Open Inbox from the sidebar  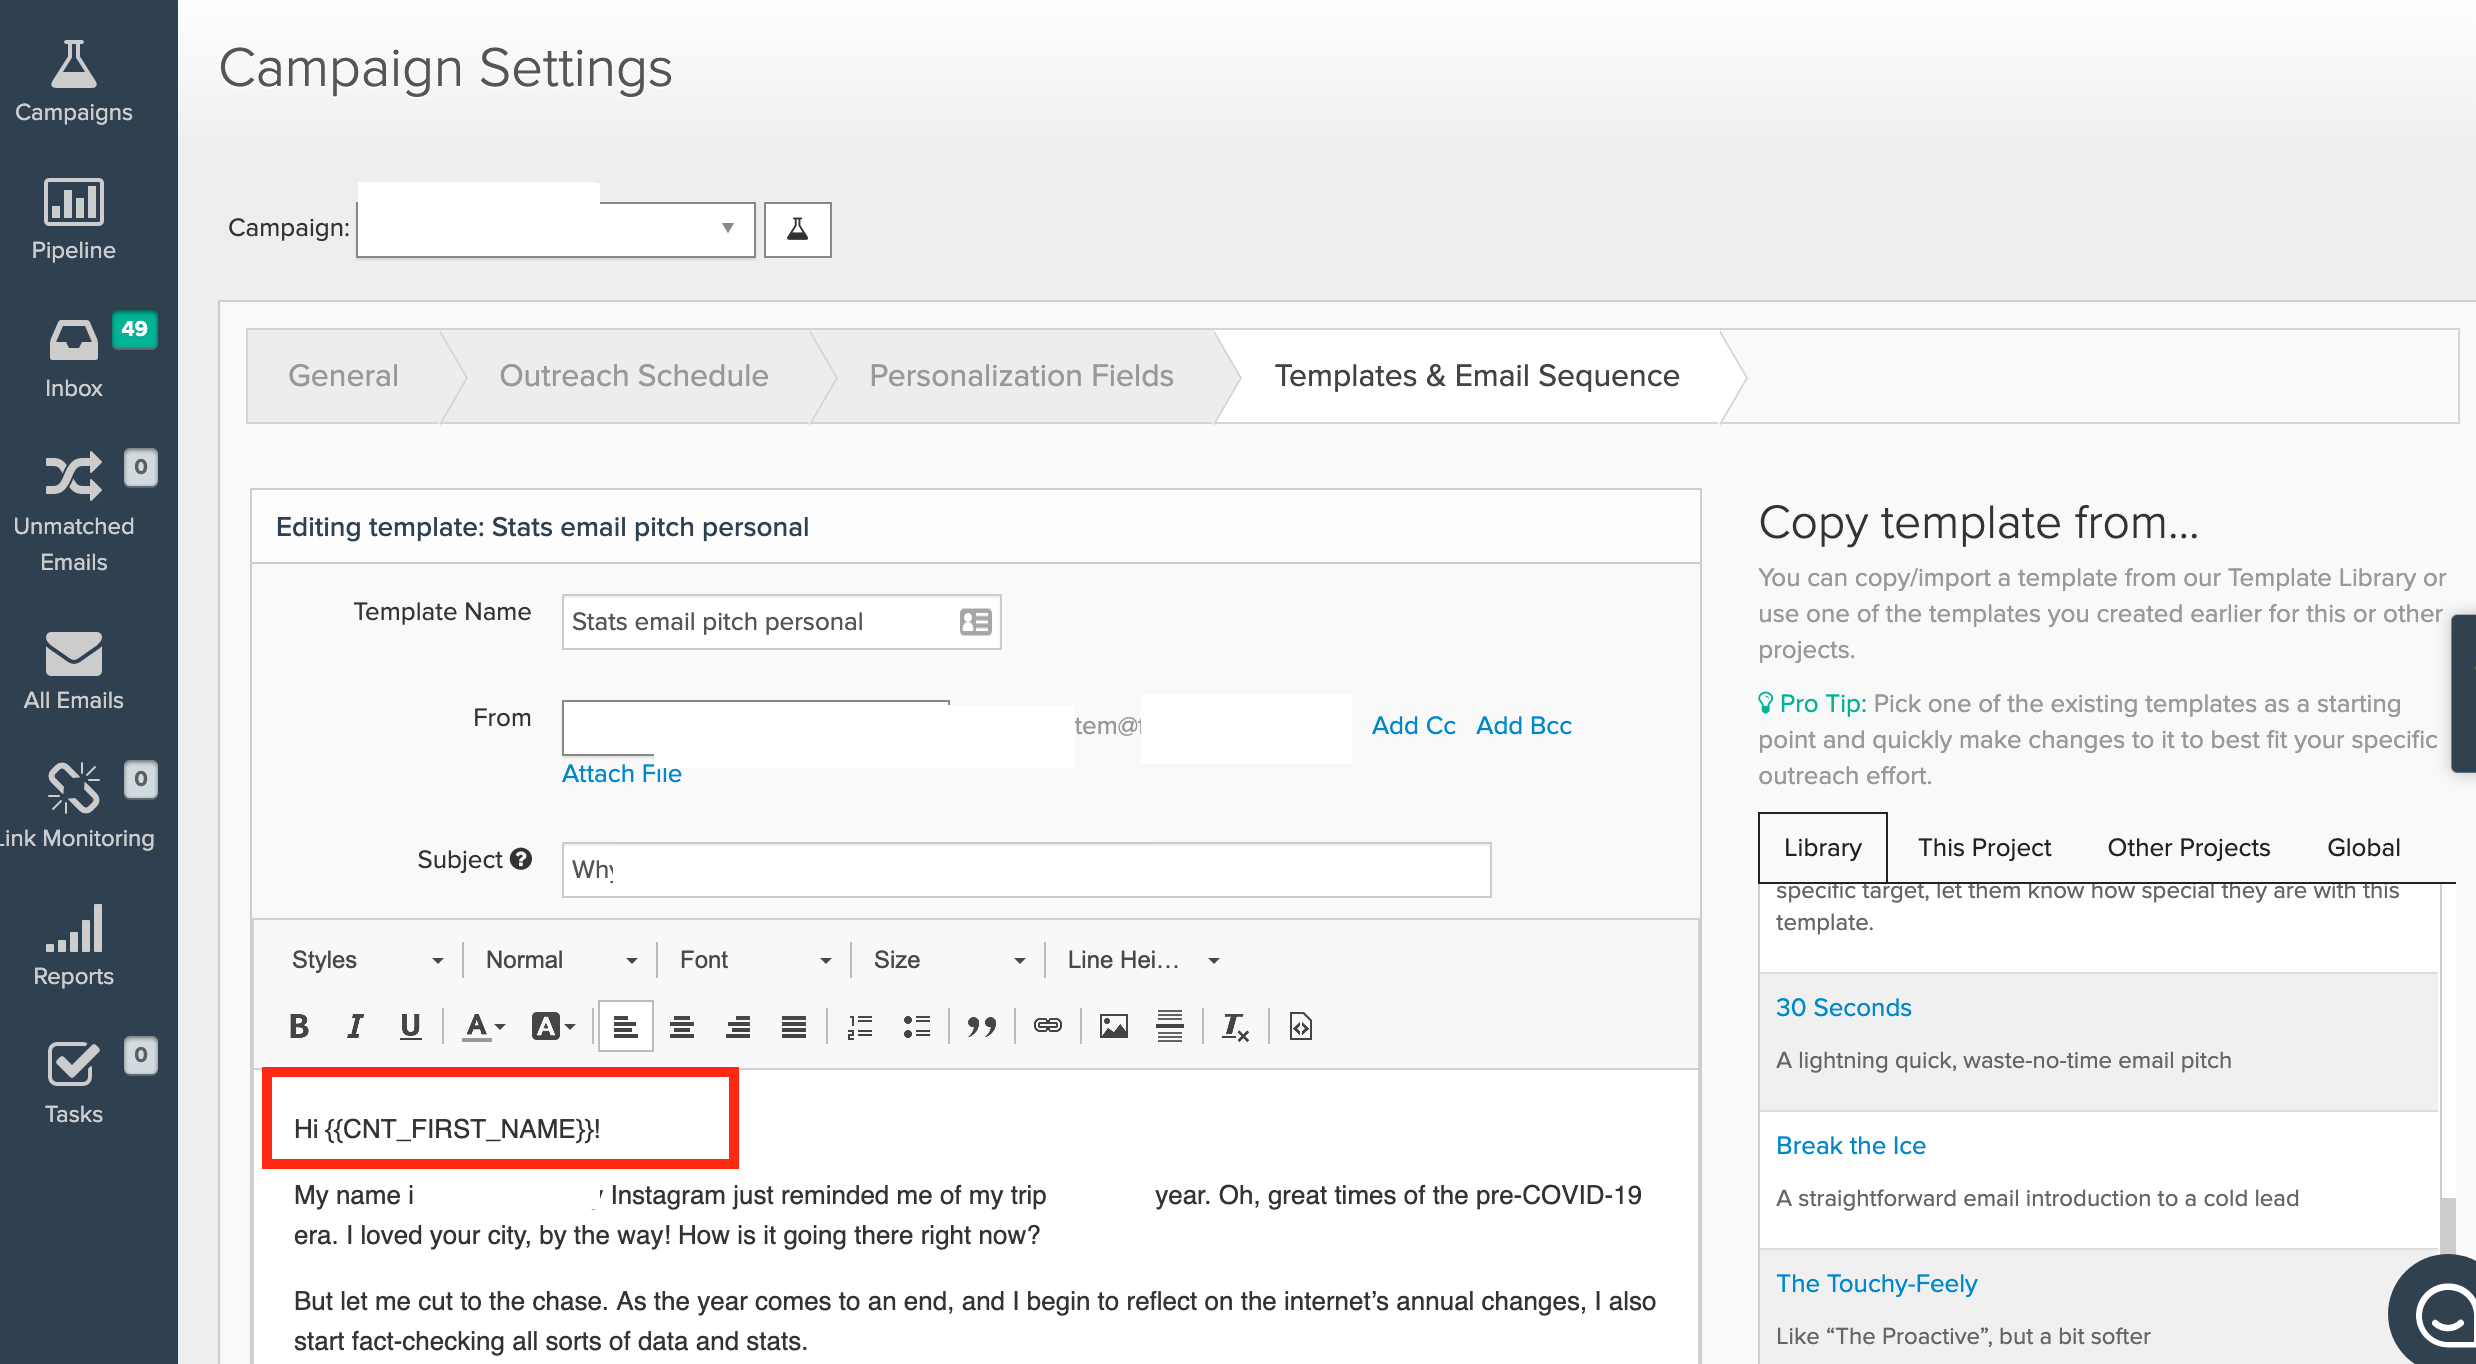(73, 357)
